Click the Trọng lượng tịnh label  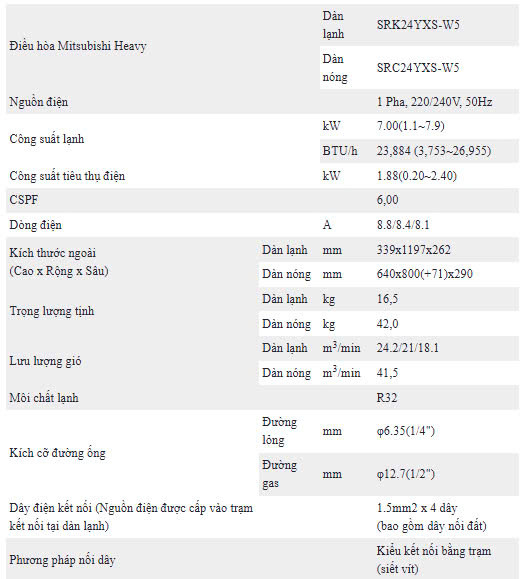click(52, 311)
